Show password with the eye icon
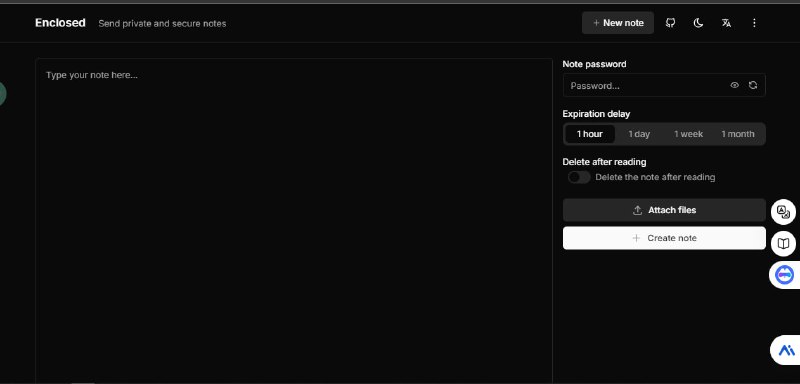800x384 pixels. click(734, 86)
